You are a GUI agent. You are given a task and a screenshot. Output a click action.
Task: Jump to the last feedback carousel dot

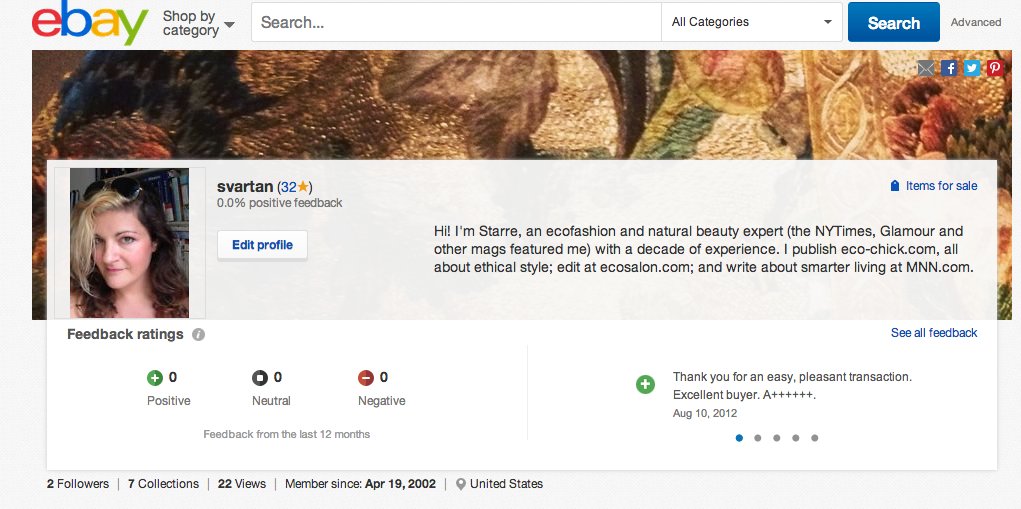point(815,438)
